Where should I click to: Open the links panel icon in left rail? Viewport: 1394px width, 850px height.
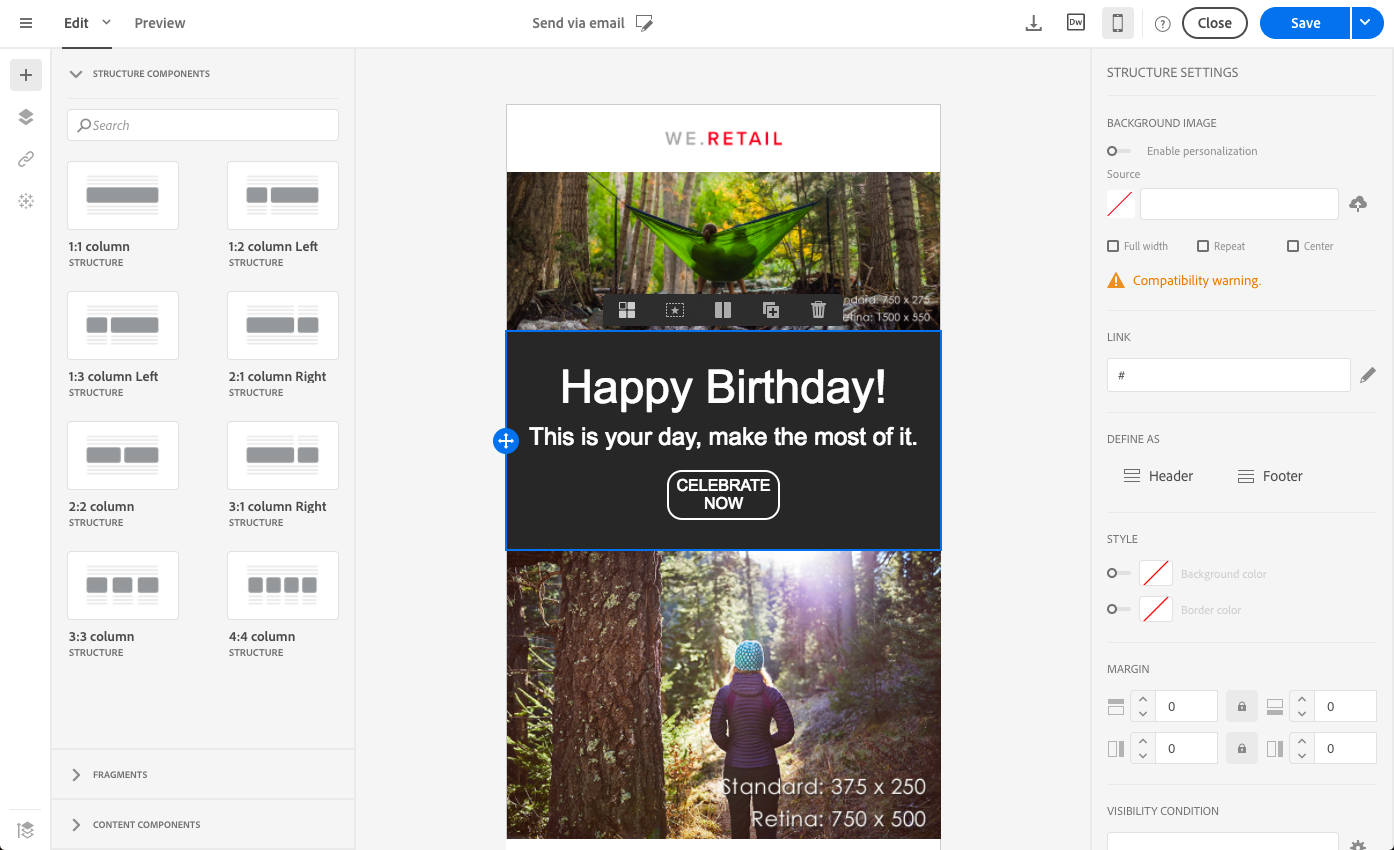coord(26,159)
